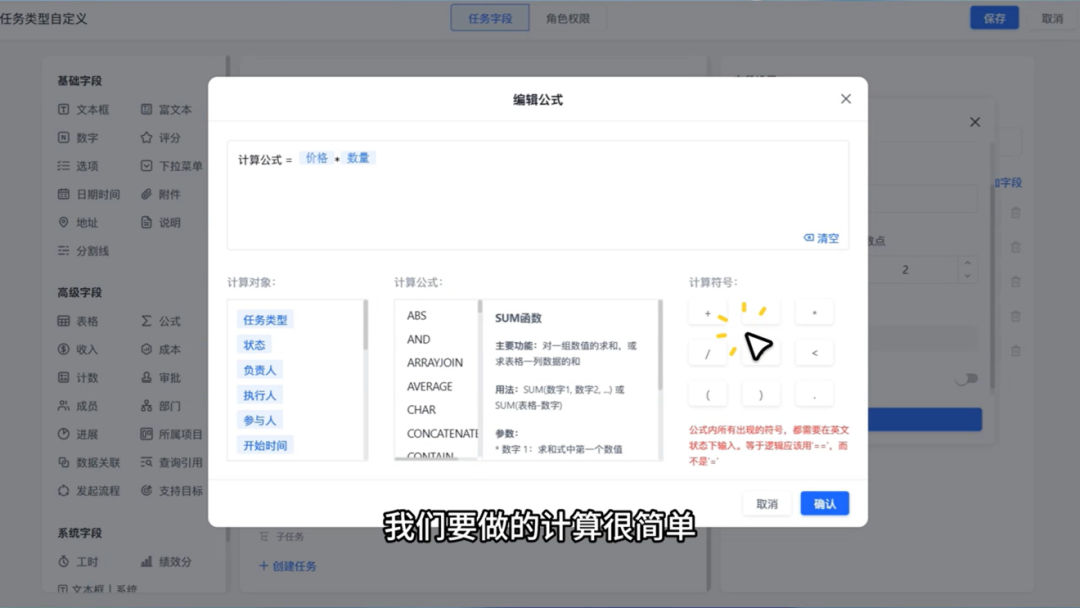Select the 数量 token in formula
The width and height of the screenshot is (1080, 608).
tap(358, 158)
